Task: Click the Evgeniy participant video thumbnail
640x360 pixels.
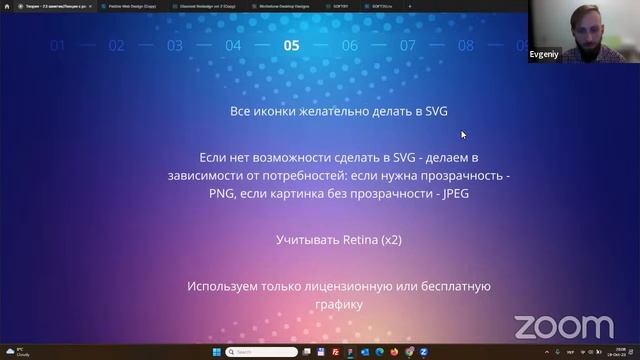Action: (584, 31)
